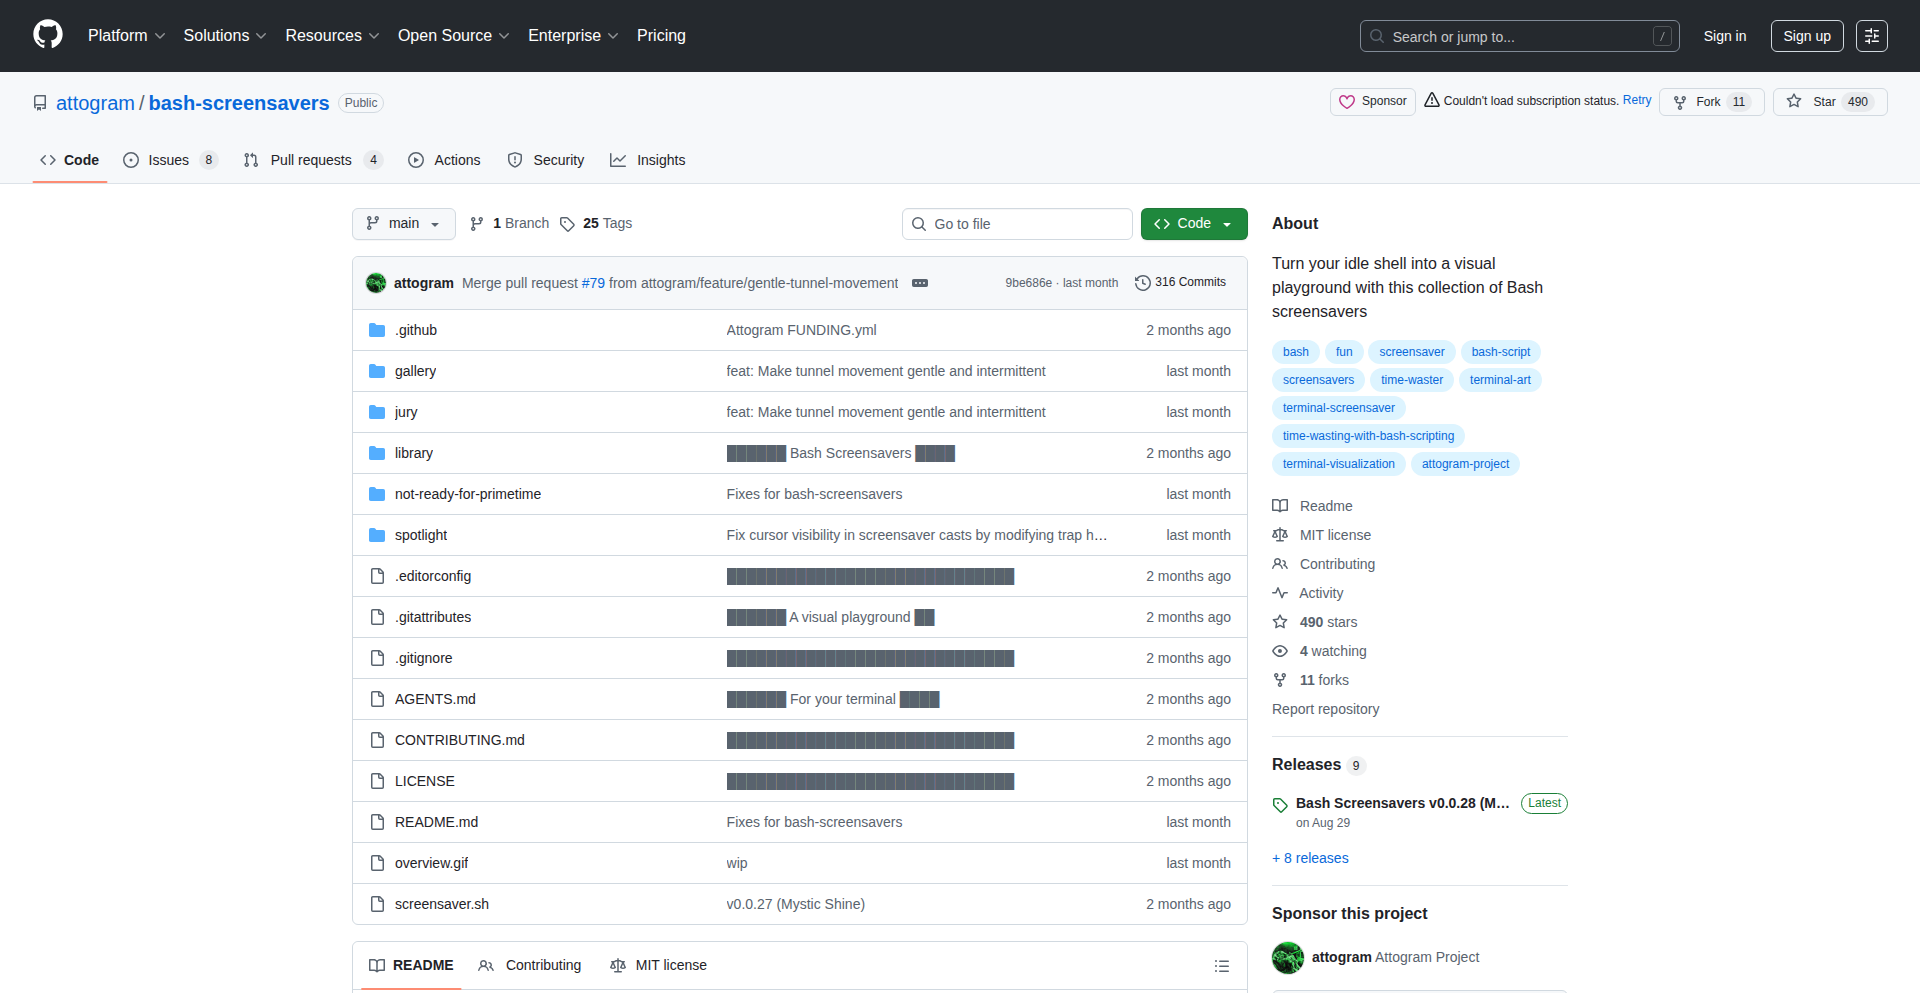1920x993 pixels.
Task: Expand the Platform navigation menu
Action: (126, 36)
